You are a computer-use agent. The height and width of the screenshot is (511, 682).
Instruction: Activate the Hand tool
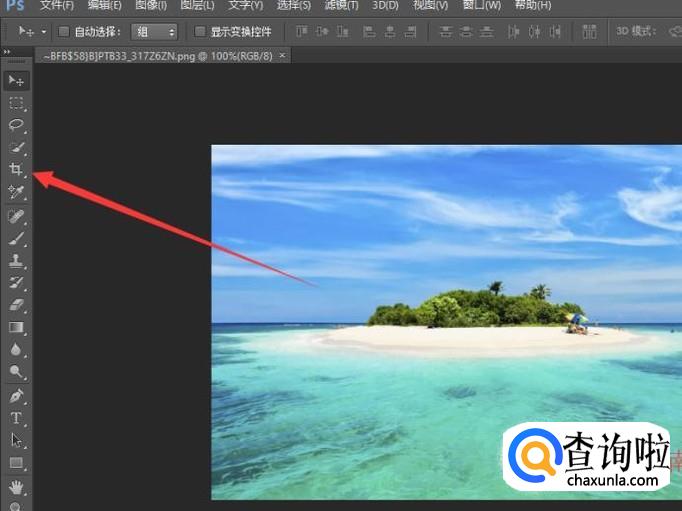coord(16,488)
